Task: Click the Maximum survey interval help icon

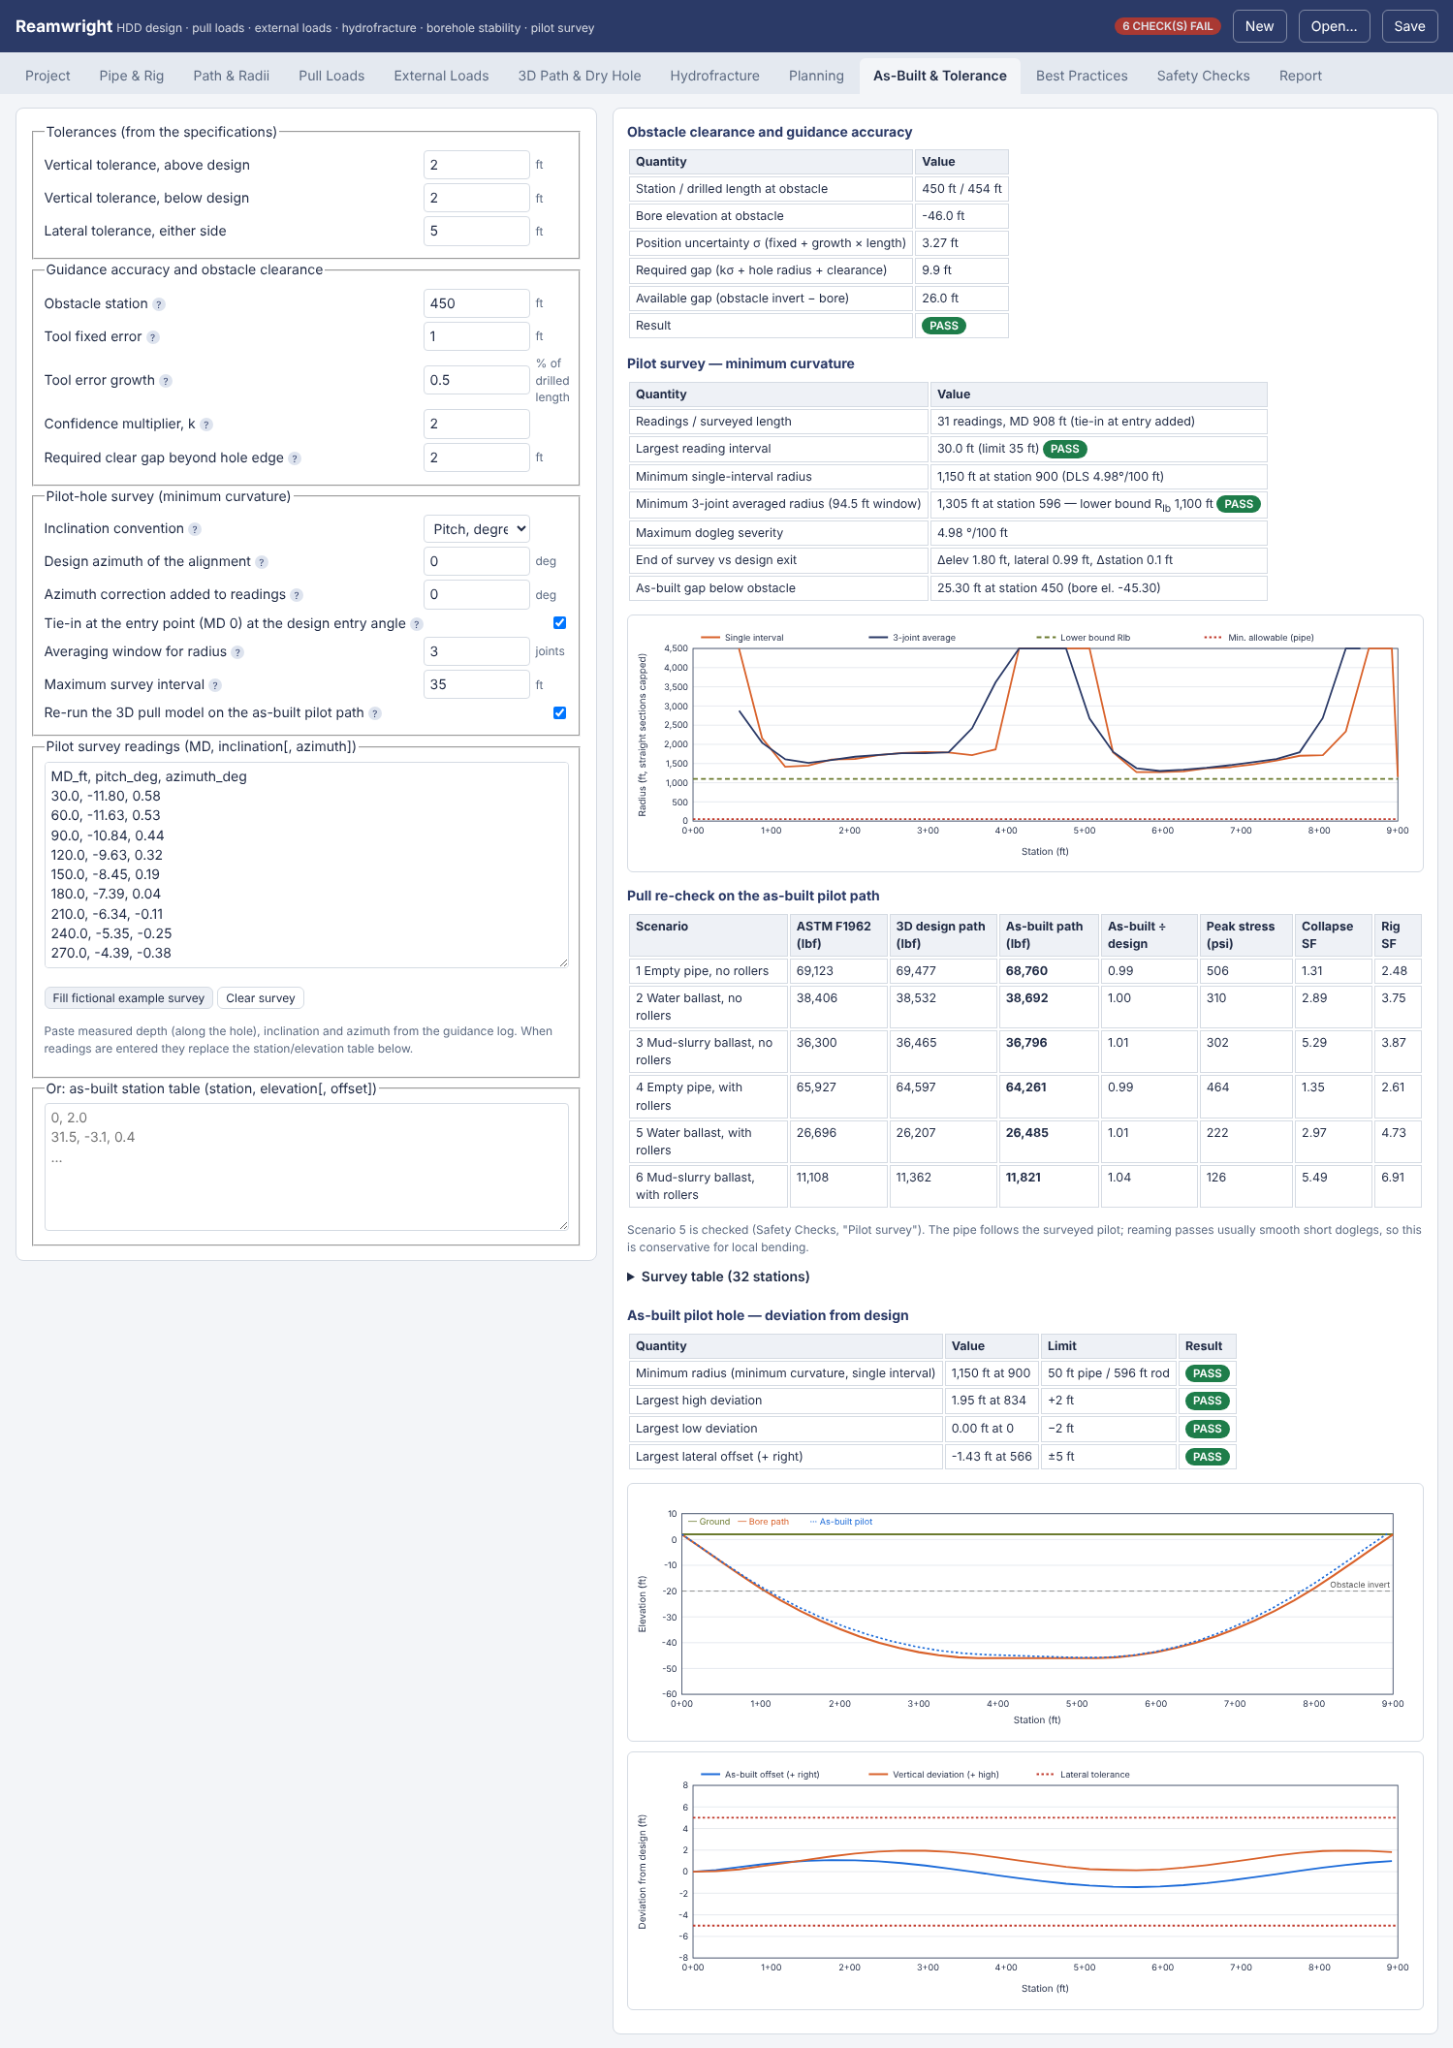Action: coord(216,685)
